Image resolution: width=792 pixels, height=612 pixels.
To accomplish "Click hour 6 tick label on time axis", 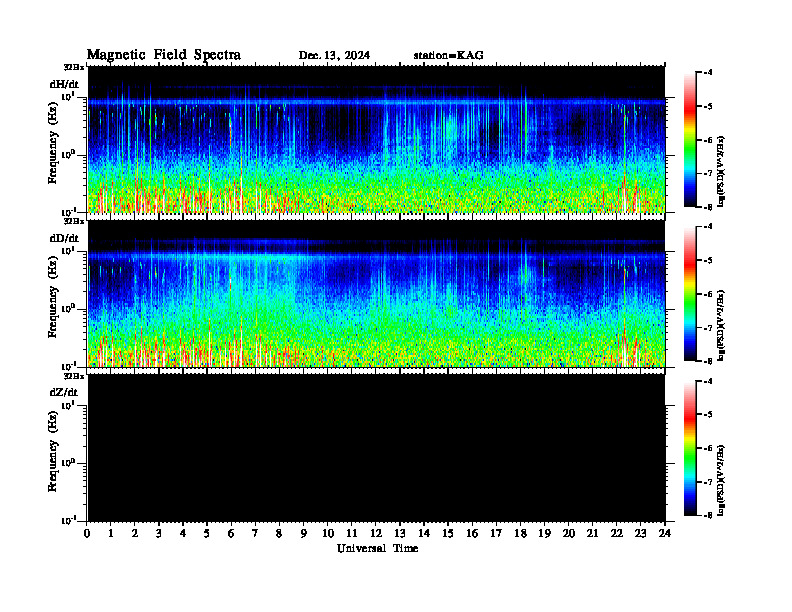I will 231,533.
